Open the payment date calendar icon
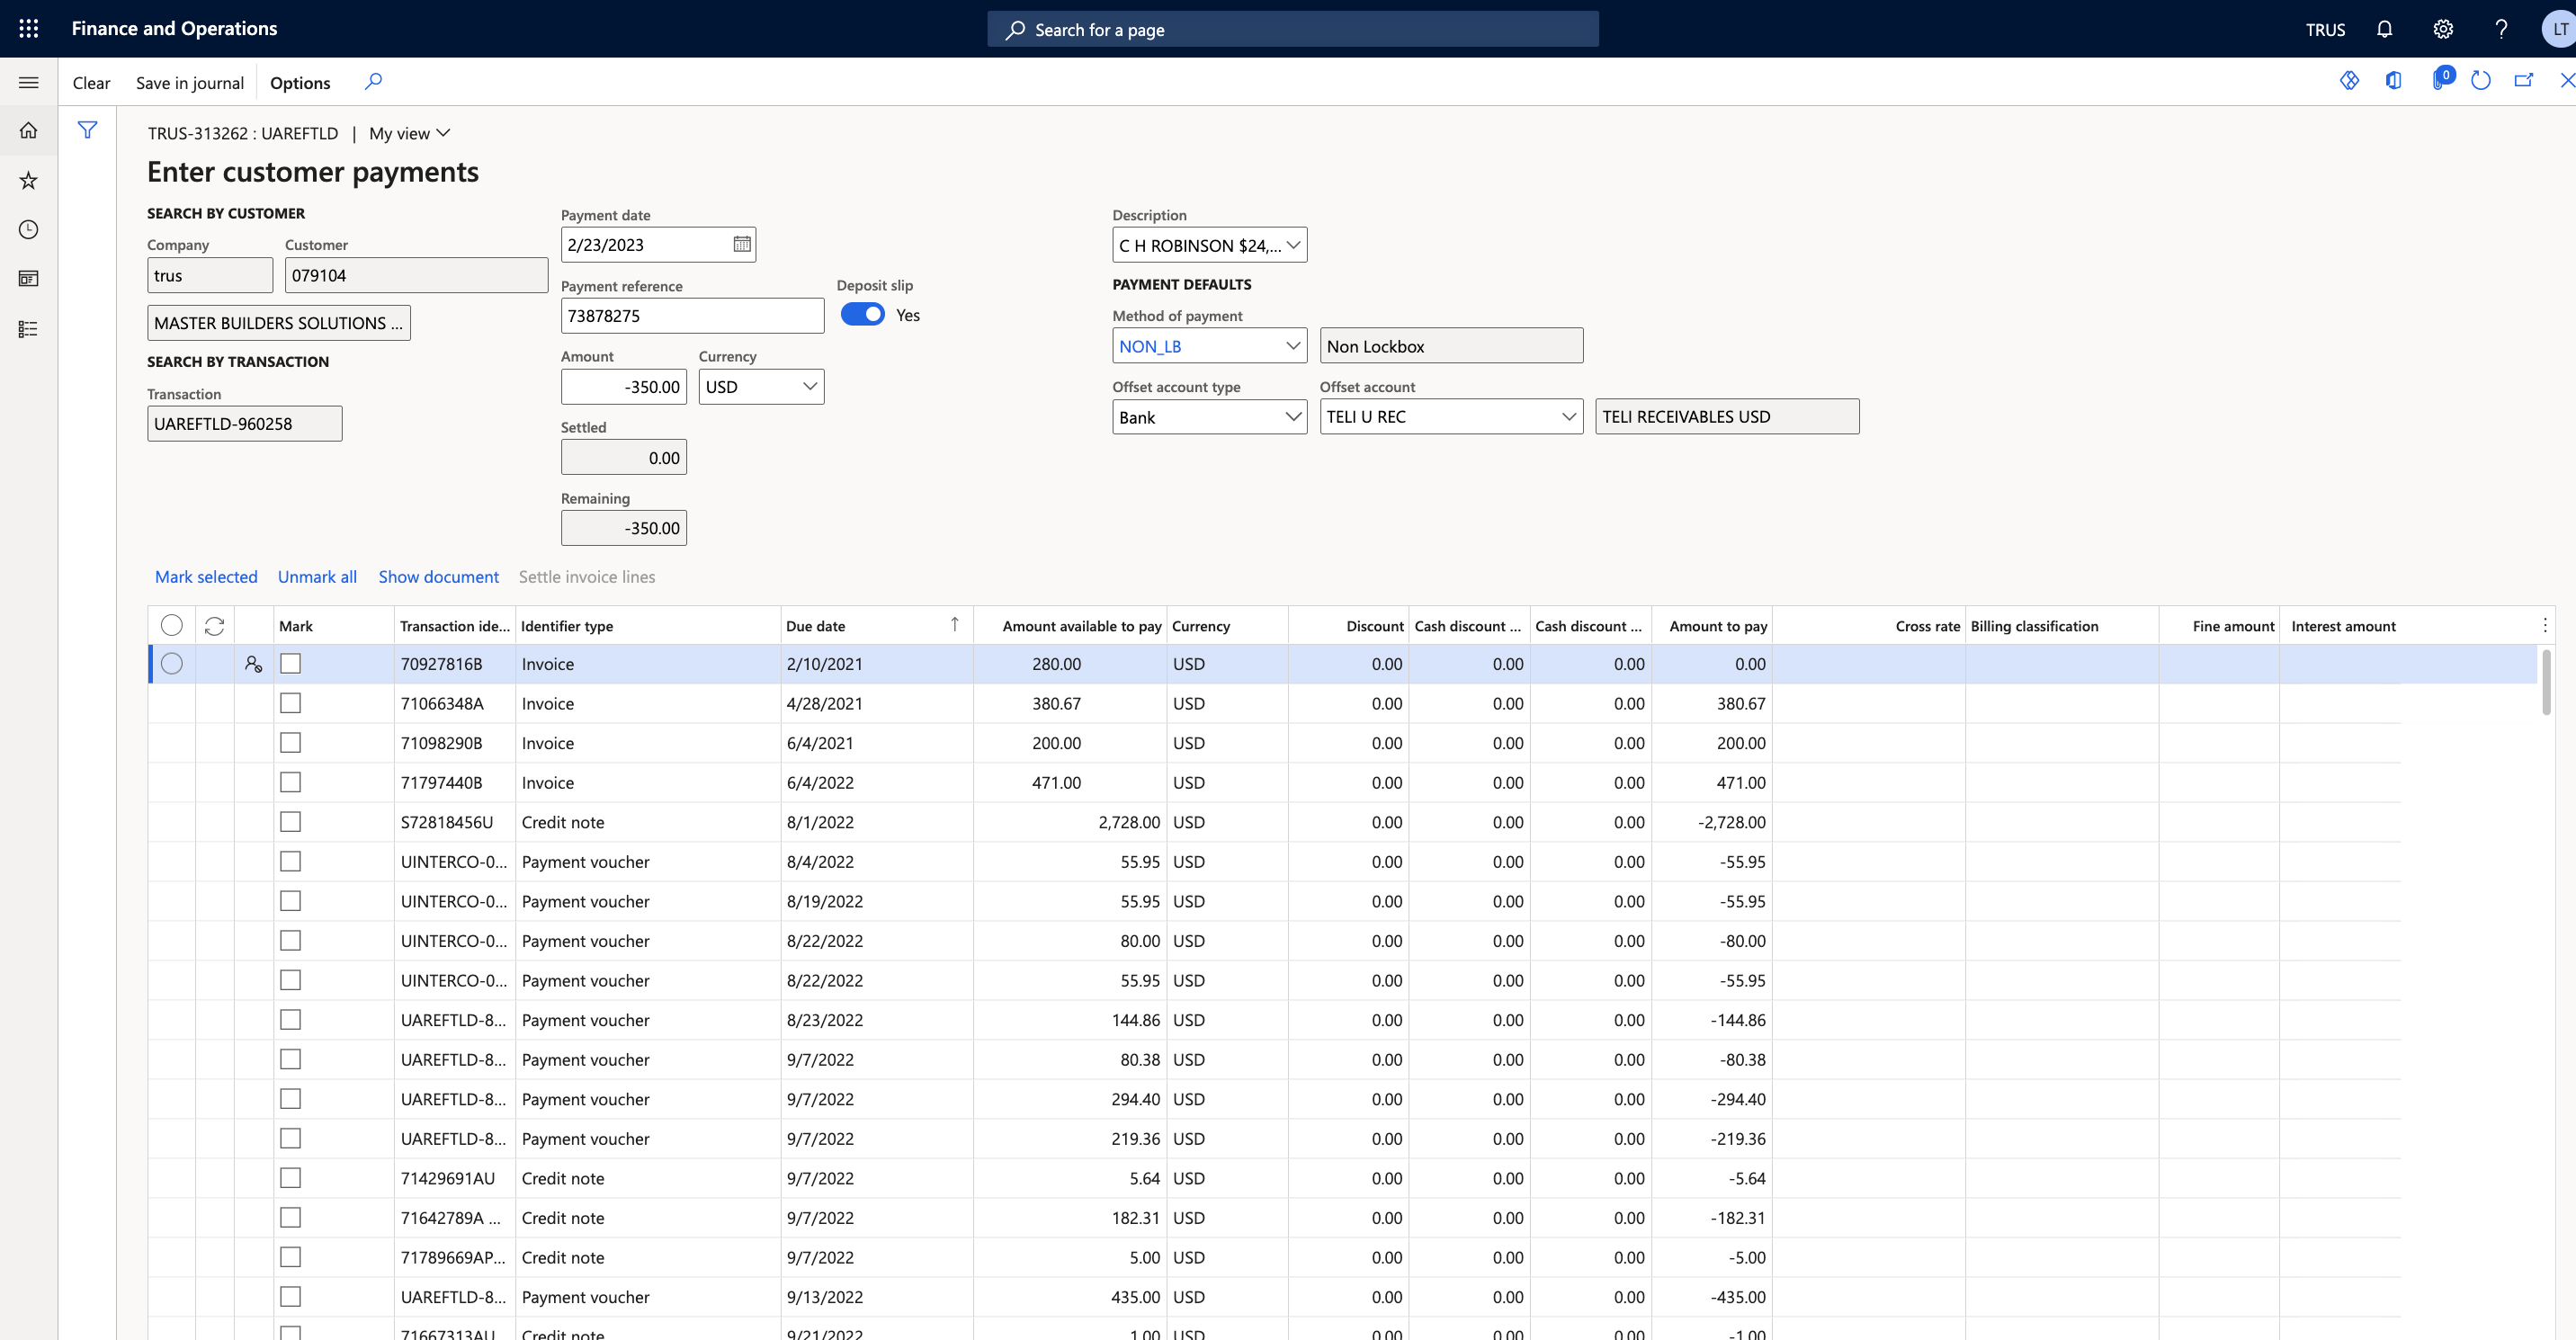The image size is (2576, 1340). [741, 244]
